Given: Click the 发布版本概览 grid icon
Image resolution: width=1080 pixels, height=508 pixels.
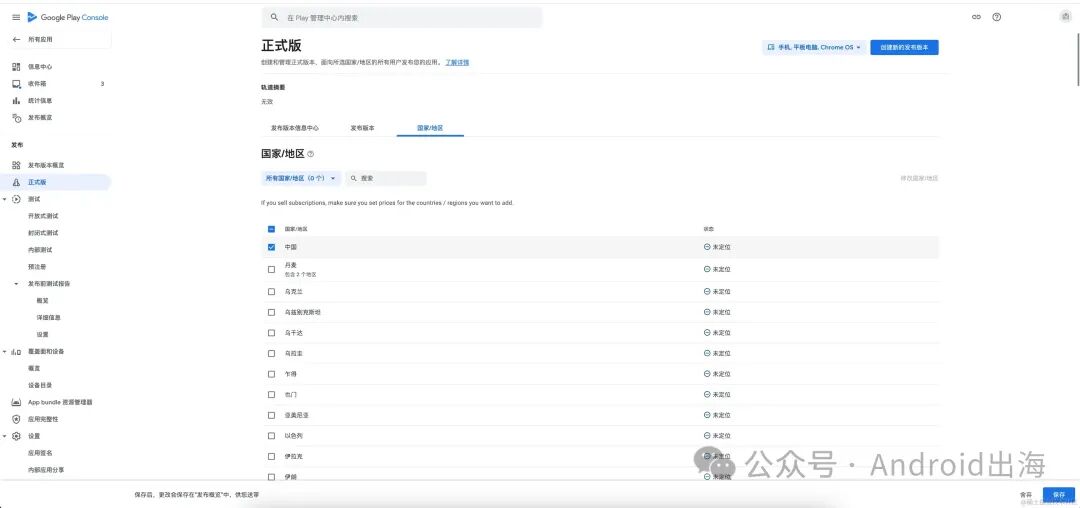Looking at the screenshot, I should (x=17, y=165).
